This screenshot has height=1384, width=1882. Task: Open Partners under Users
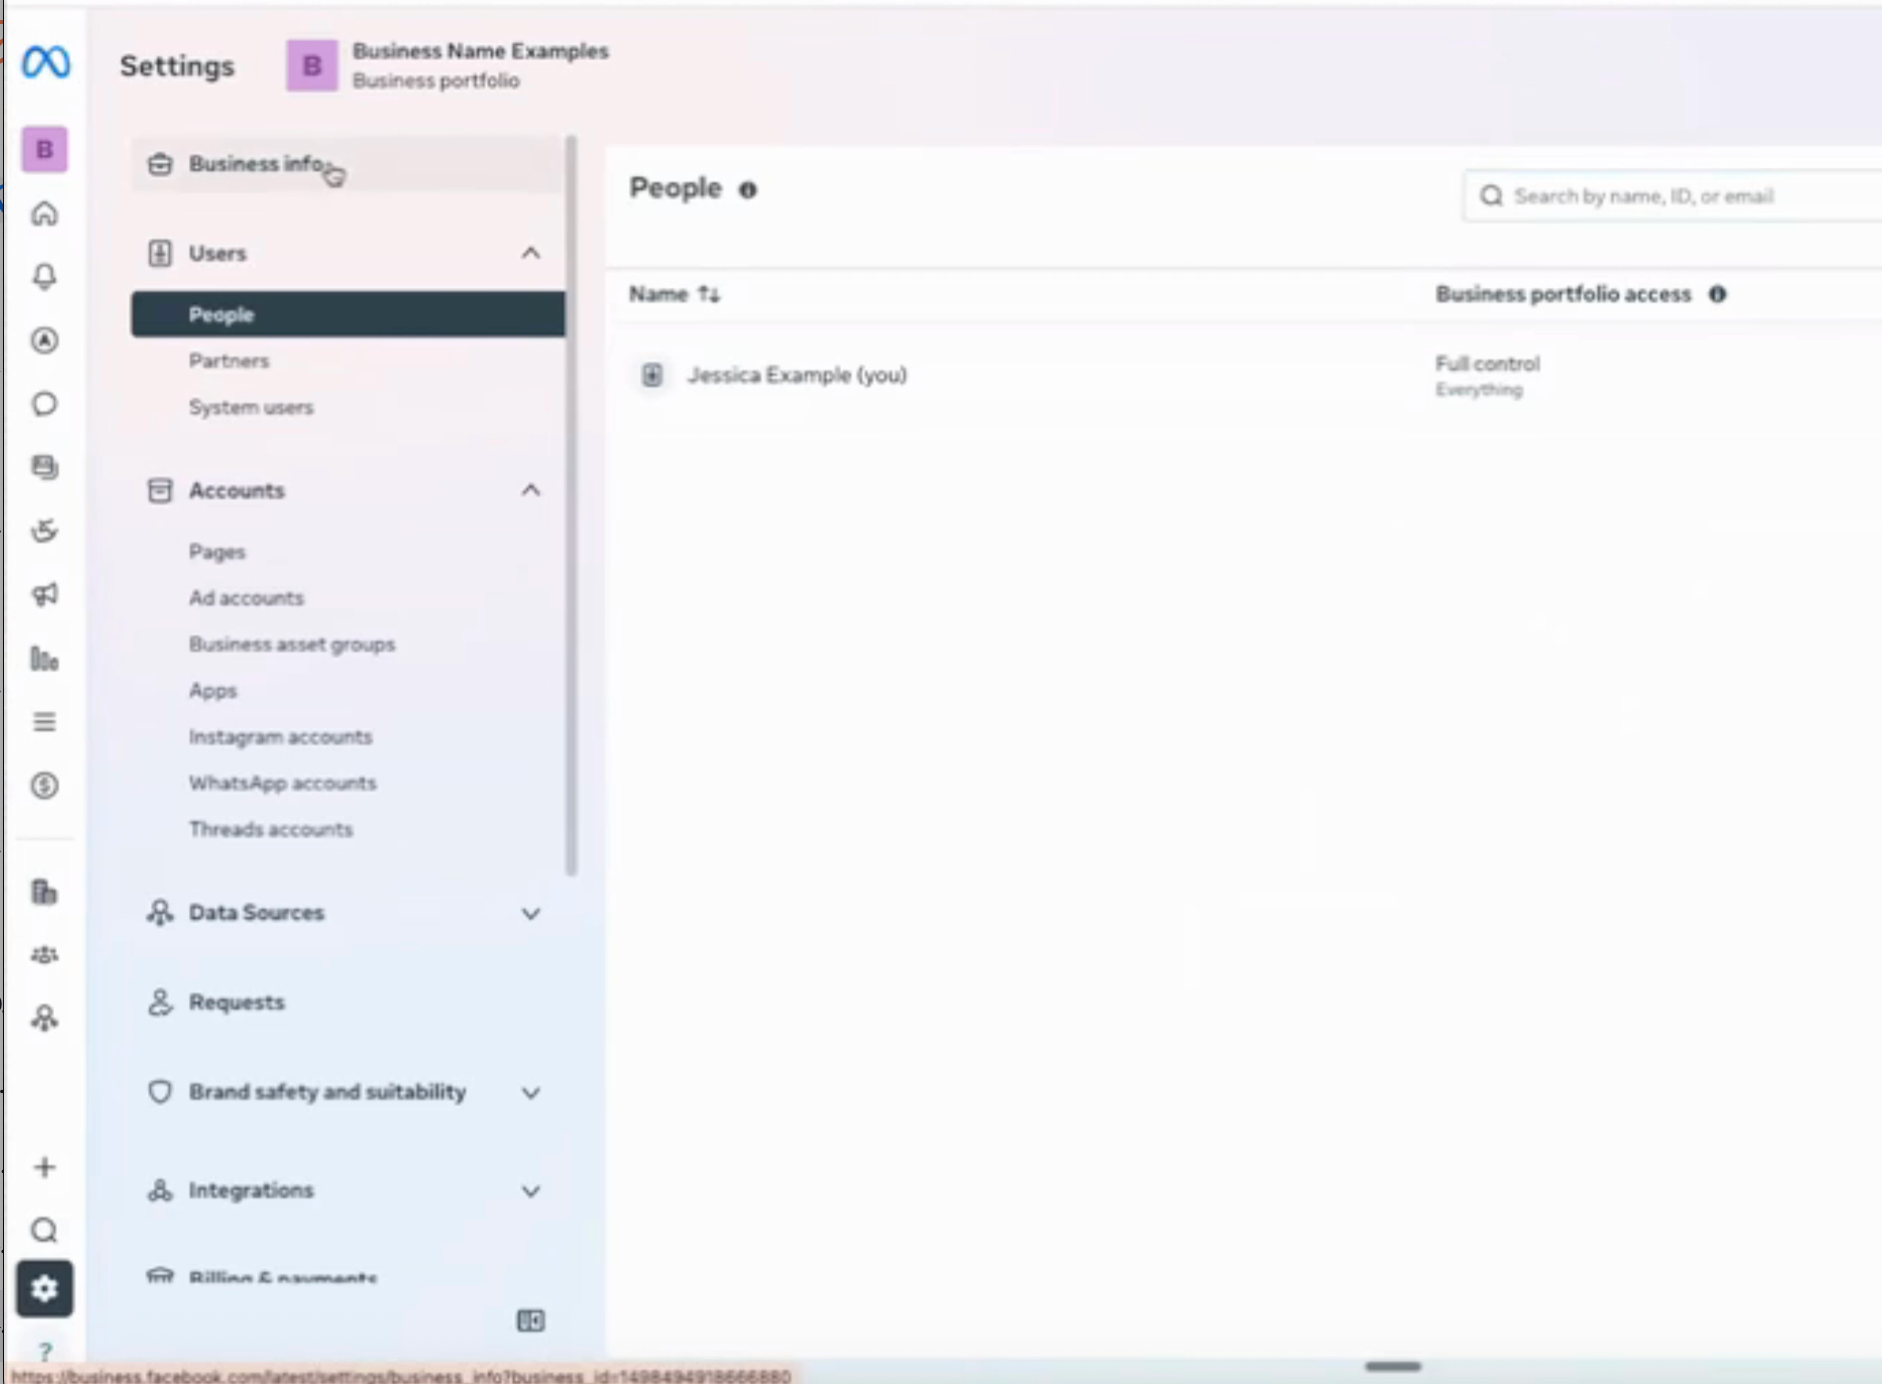coord(229,361)
